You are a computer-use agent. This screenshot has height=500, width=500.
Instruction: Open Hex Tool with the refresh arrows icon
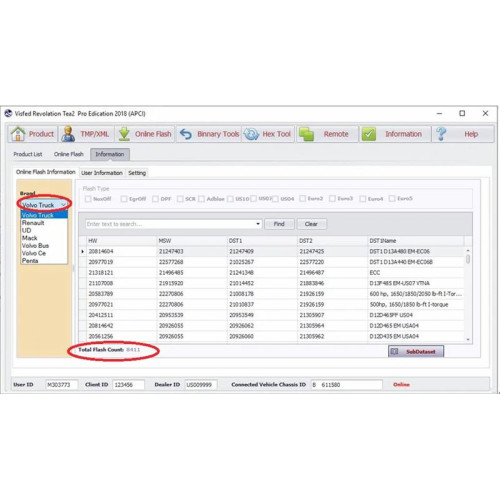click(268, 134)
